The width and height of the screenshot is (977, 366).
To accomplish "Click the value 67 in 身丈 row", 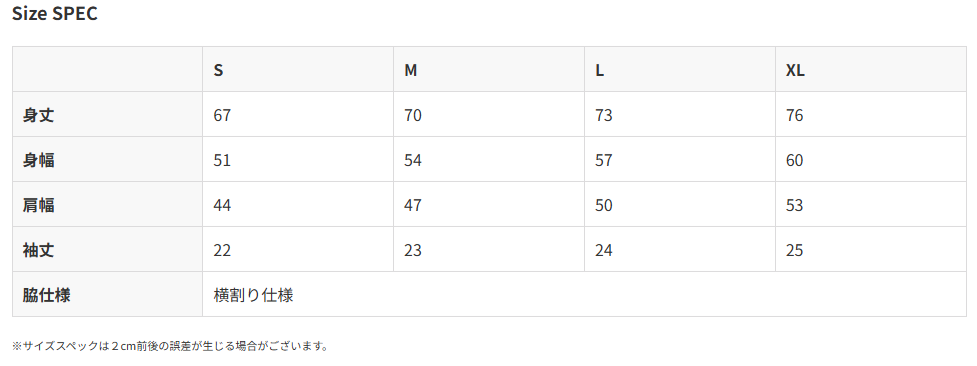I will [222, 115].
